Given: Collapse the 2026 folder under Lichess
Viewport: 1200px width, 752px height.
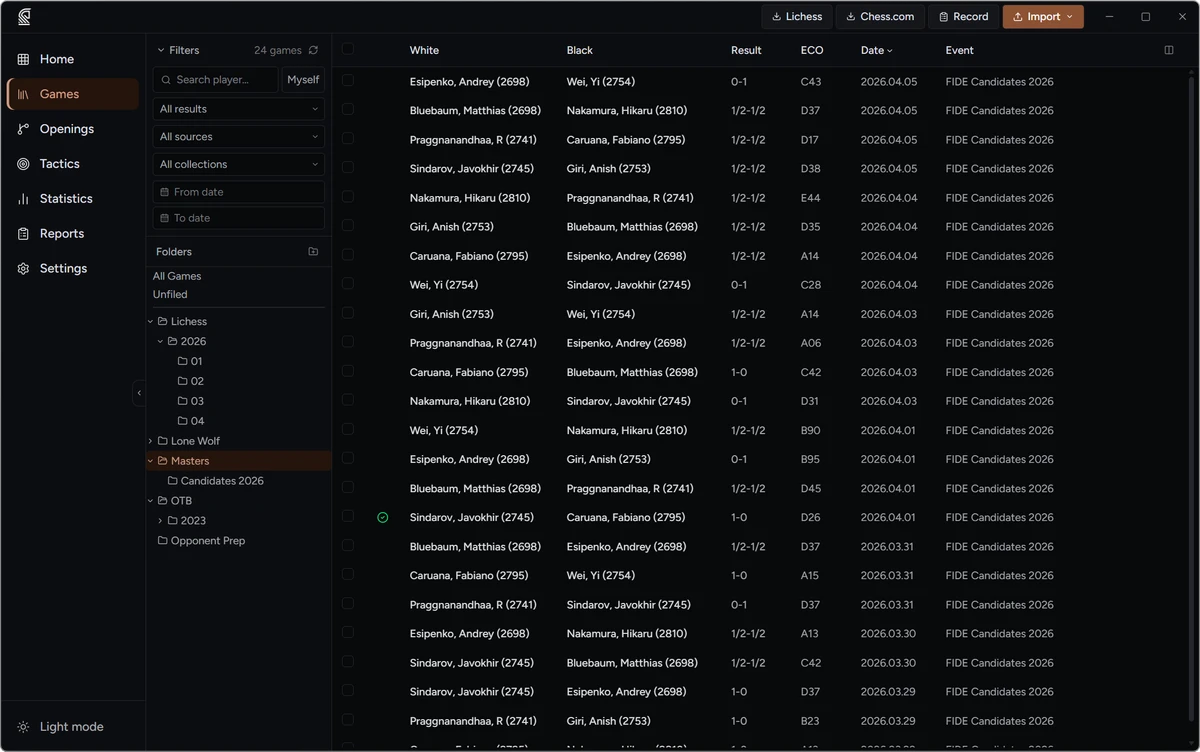Looking at the screenshot, I should (160, 342).
